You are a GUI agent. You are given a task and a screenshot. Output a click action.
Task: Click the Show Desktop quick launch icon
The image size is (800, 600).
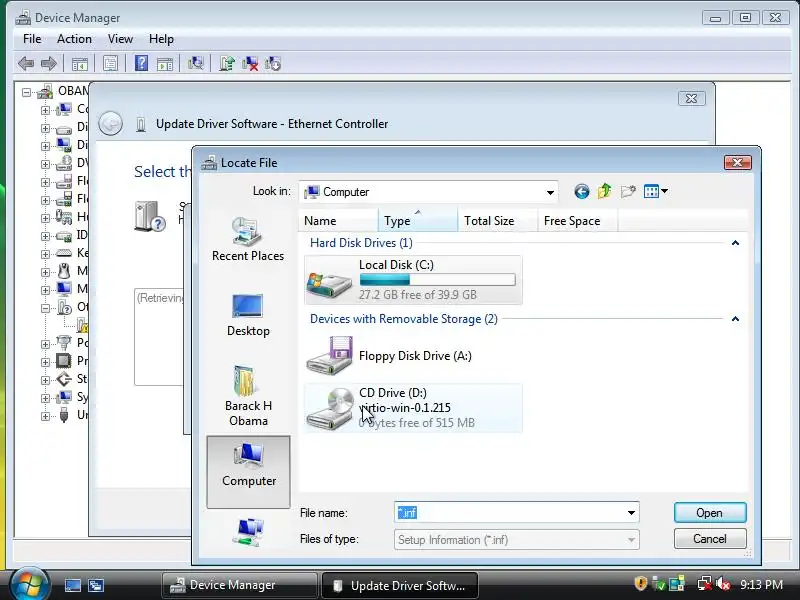coord(72,585)
